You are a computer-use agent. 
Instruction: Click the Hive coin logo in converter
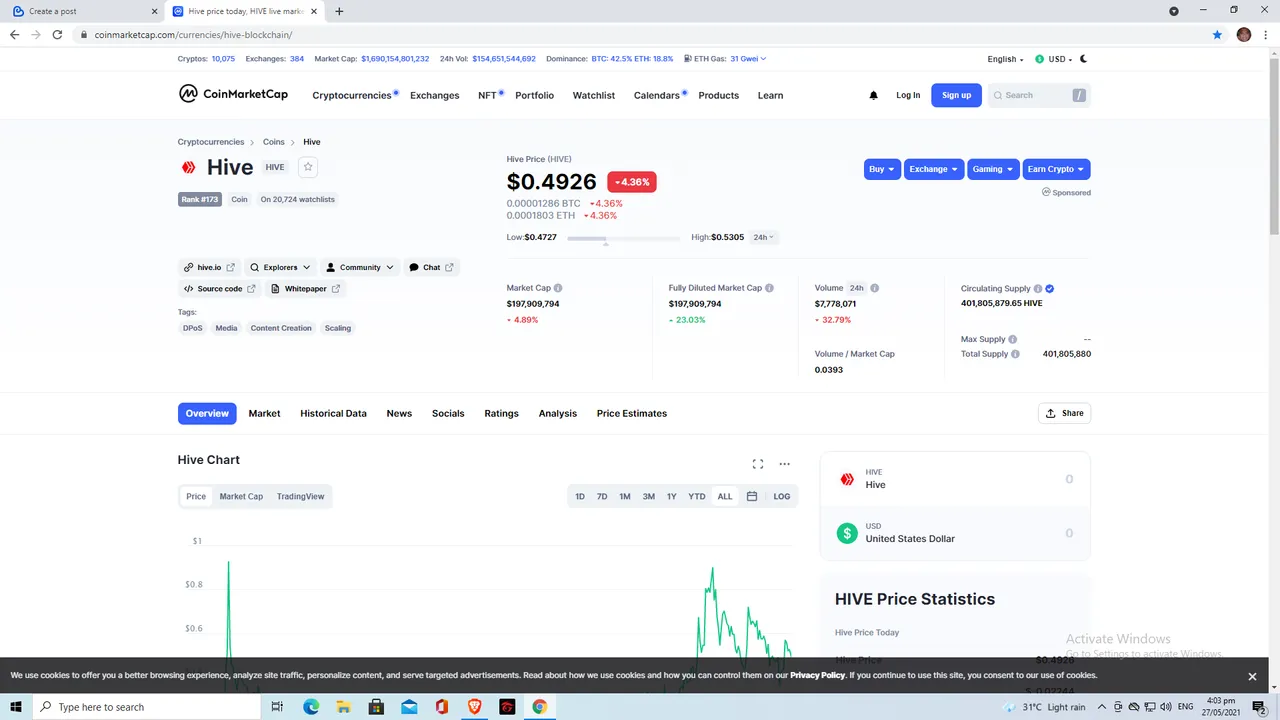click(847, 479)
